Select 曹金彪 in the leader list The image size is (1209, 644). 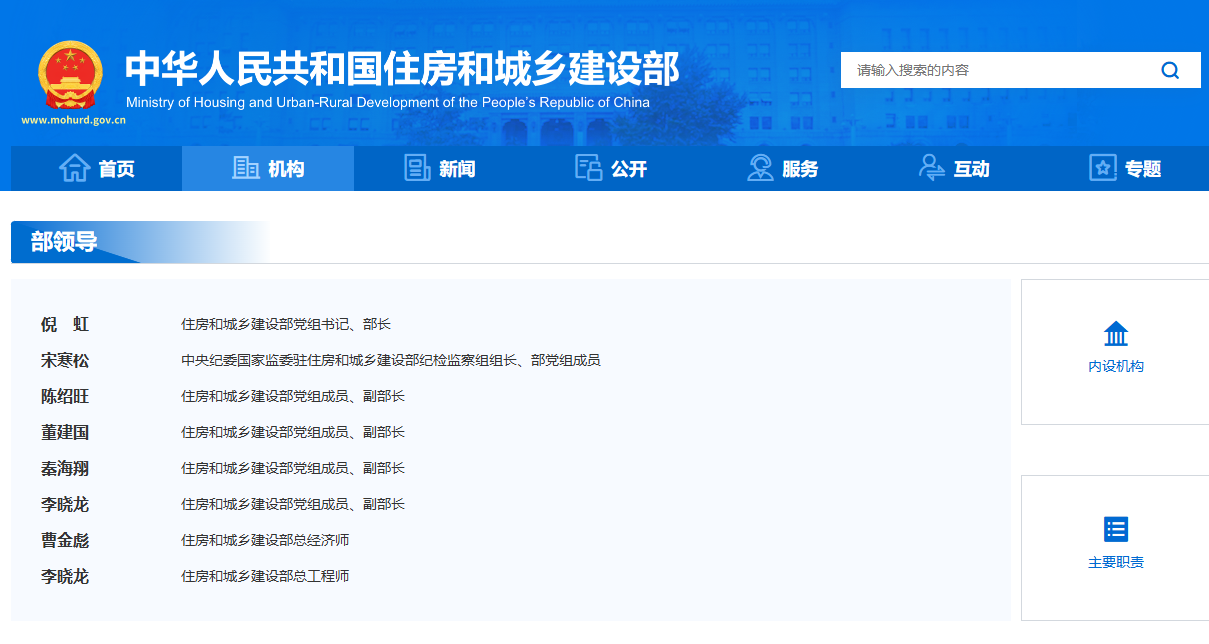click(65, 540)
